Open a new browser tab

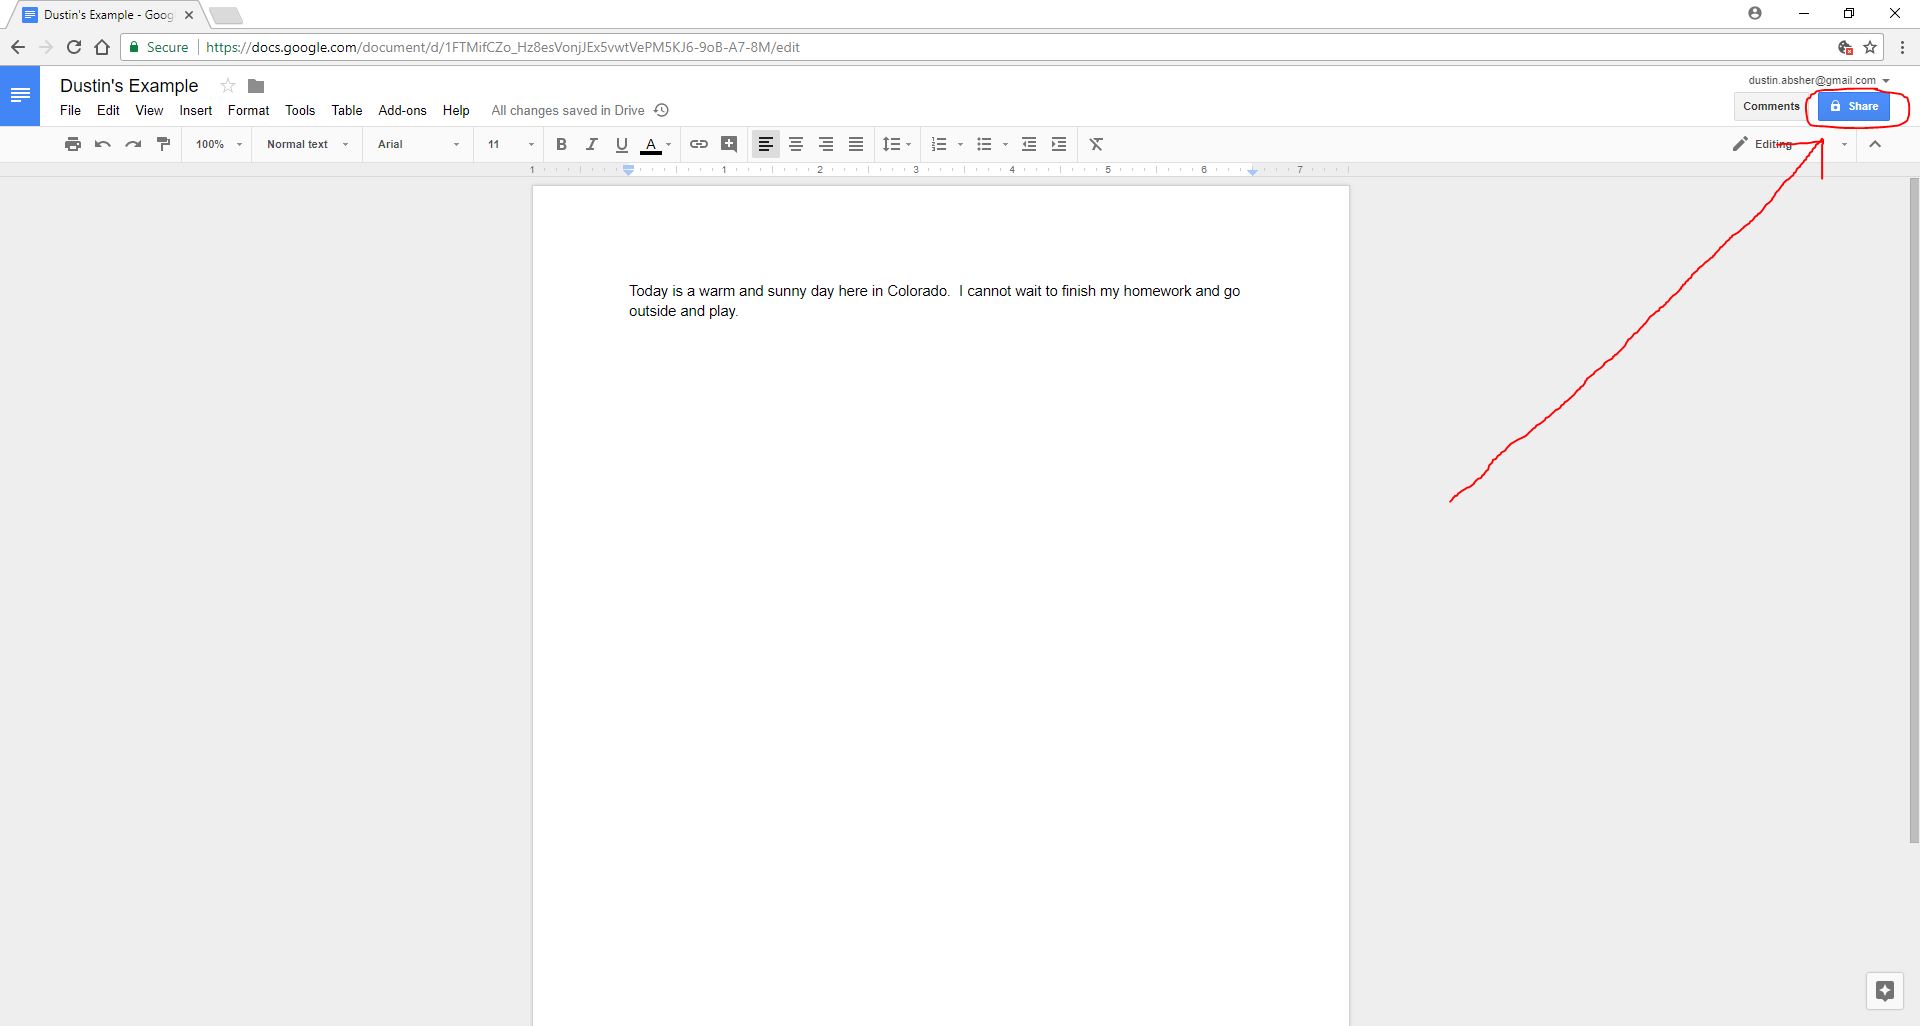pos(226,15)
